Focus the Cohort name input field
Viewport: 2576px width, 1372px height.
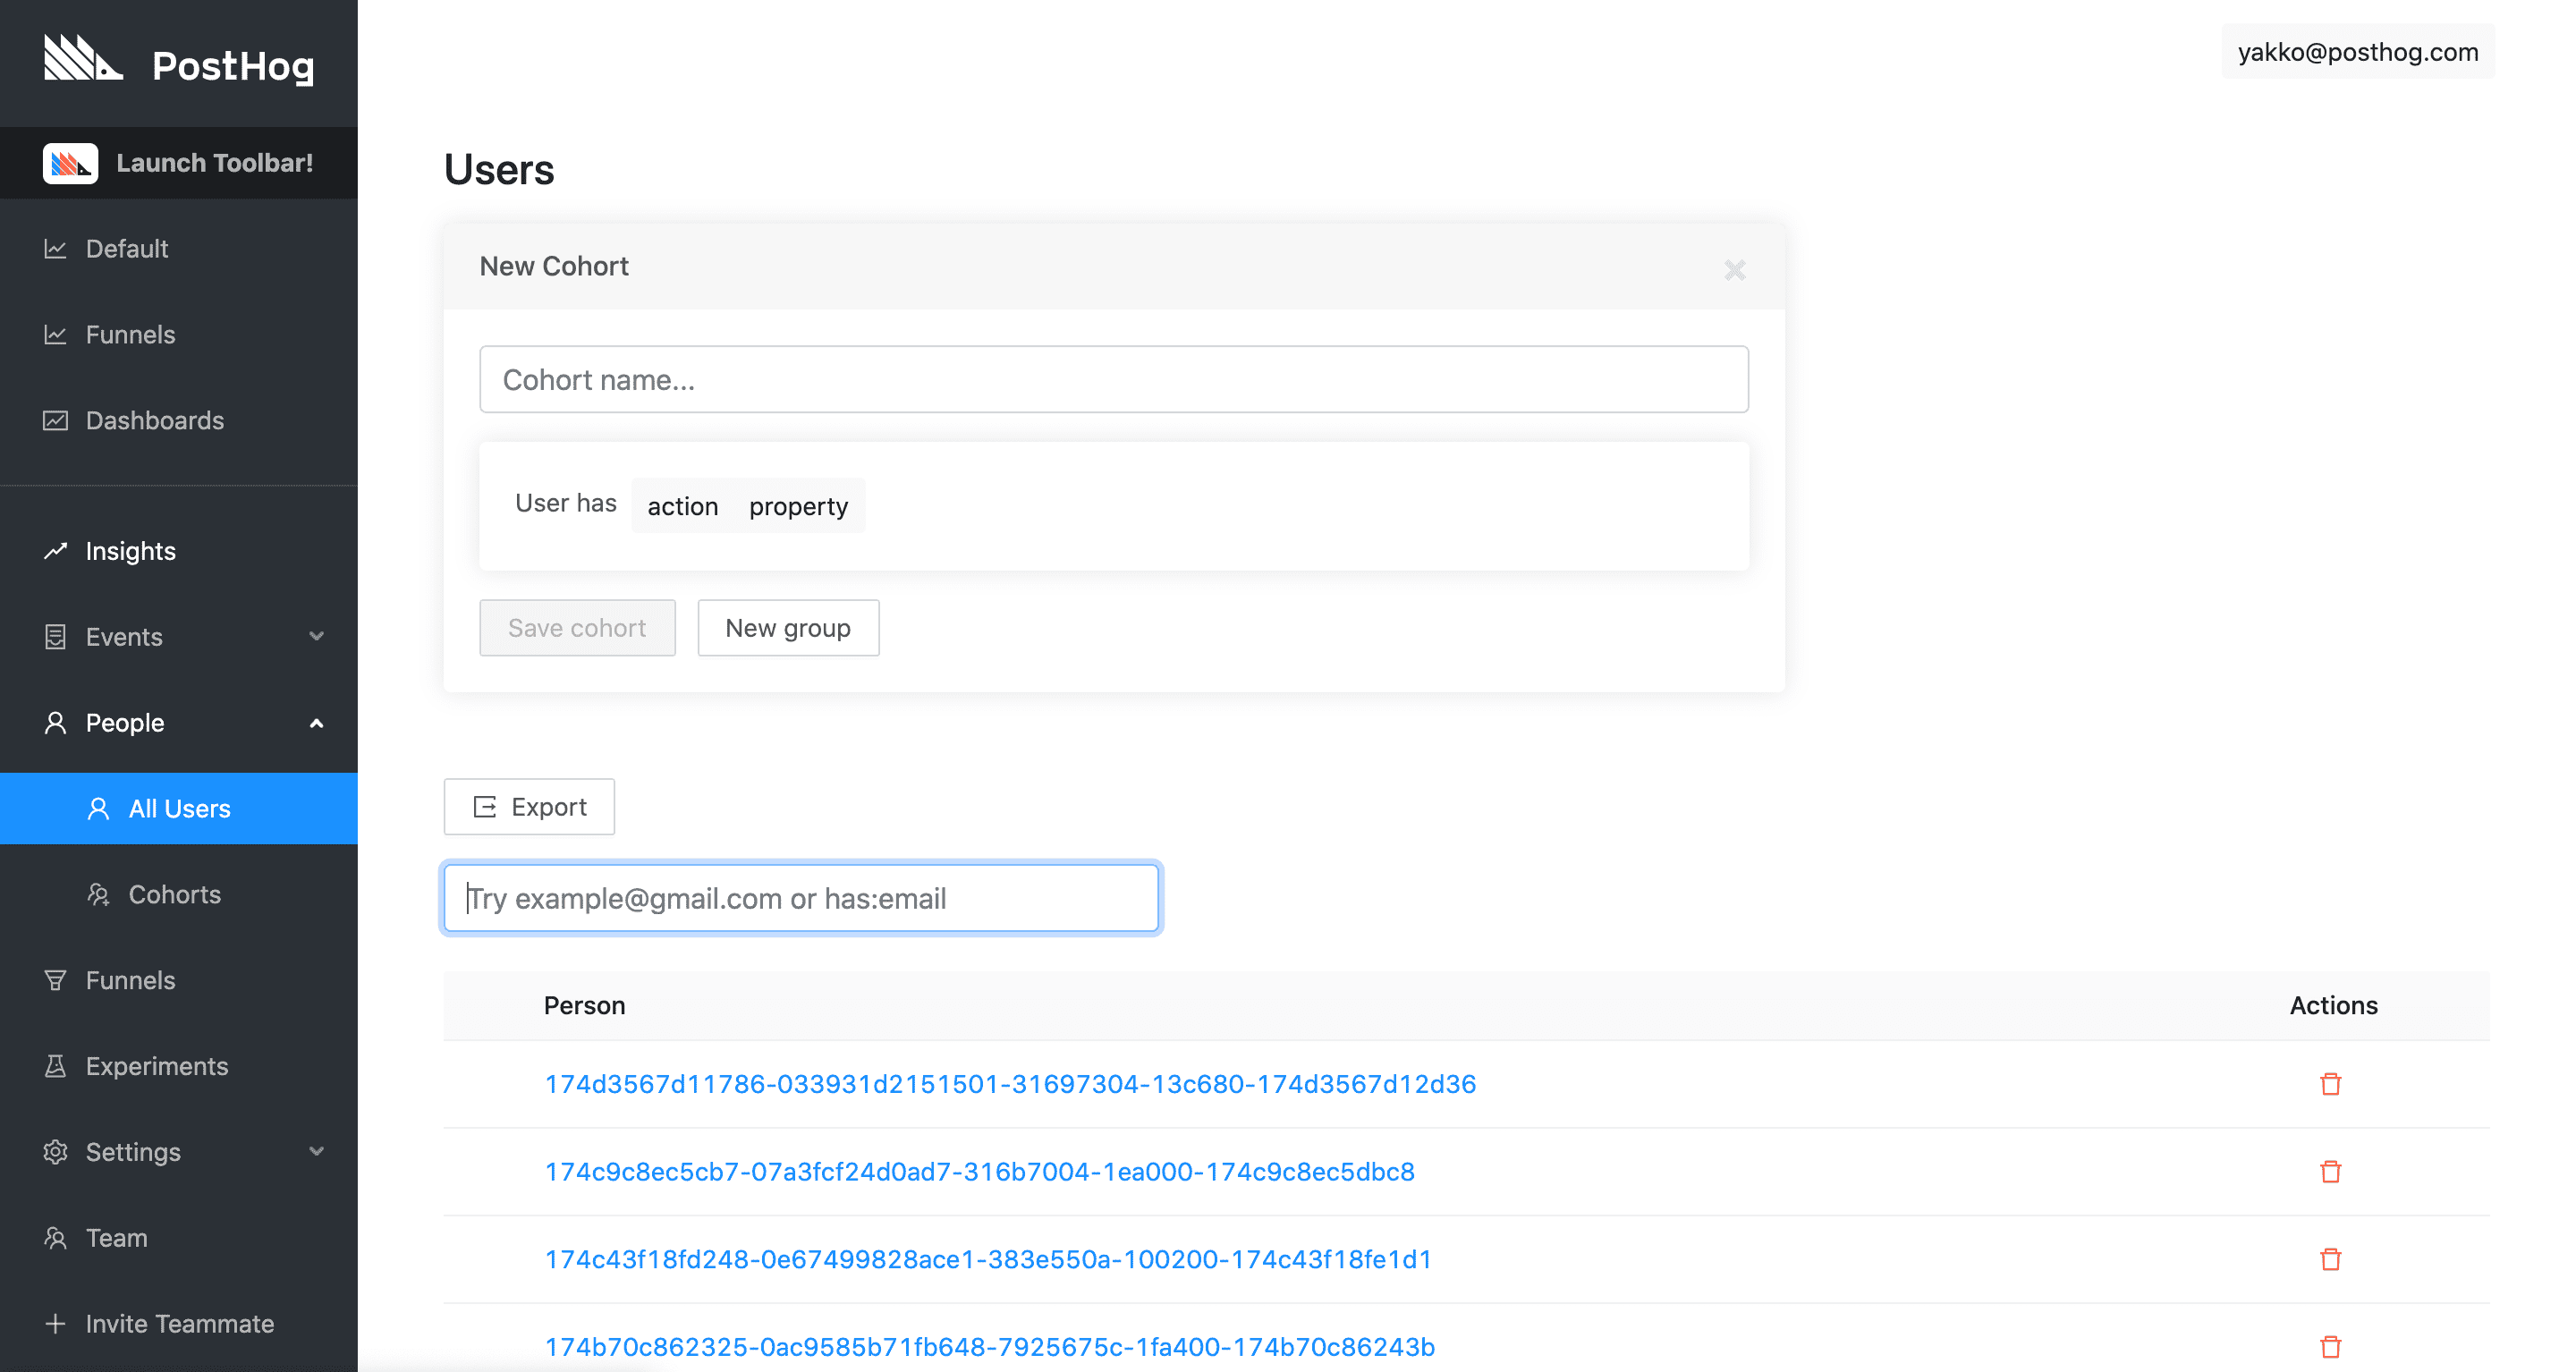click(1114, 380)
